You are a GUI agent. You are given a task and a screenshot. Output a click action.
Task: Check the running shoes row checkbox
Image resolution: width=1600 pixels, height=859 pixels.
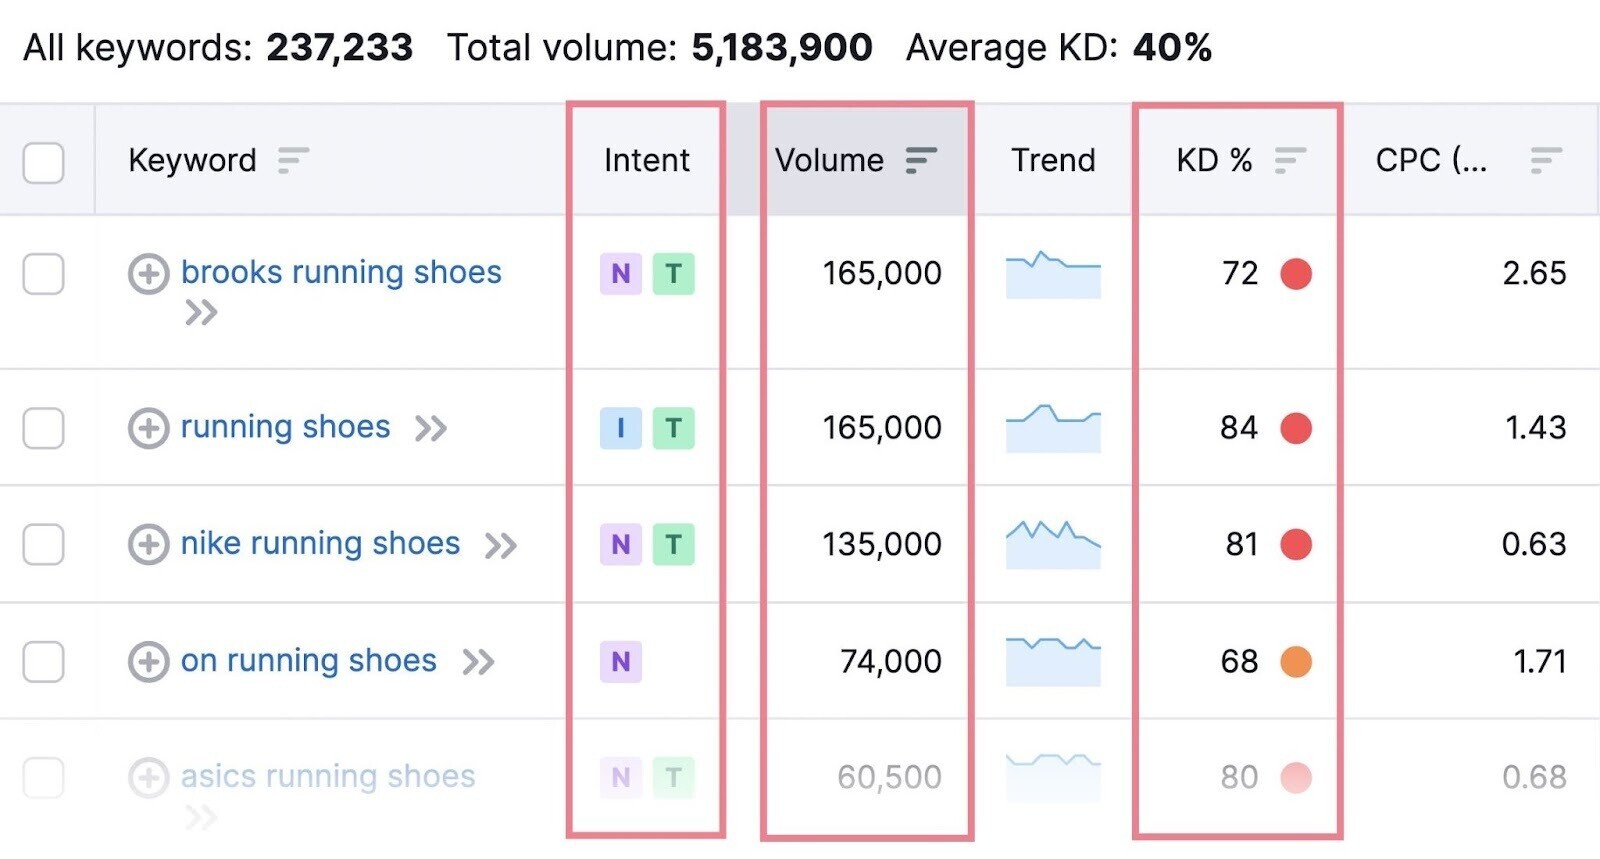[44, 428]
